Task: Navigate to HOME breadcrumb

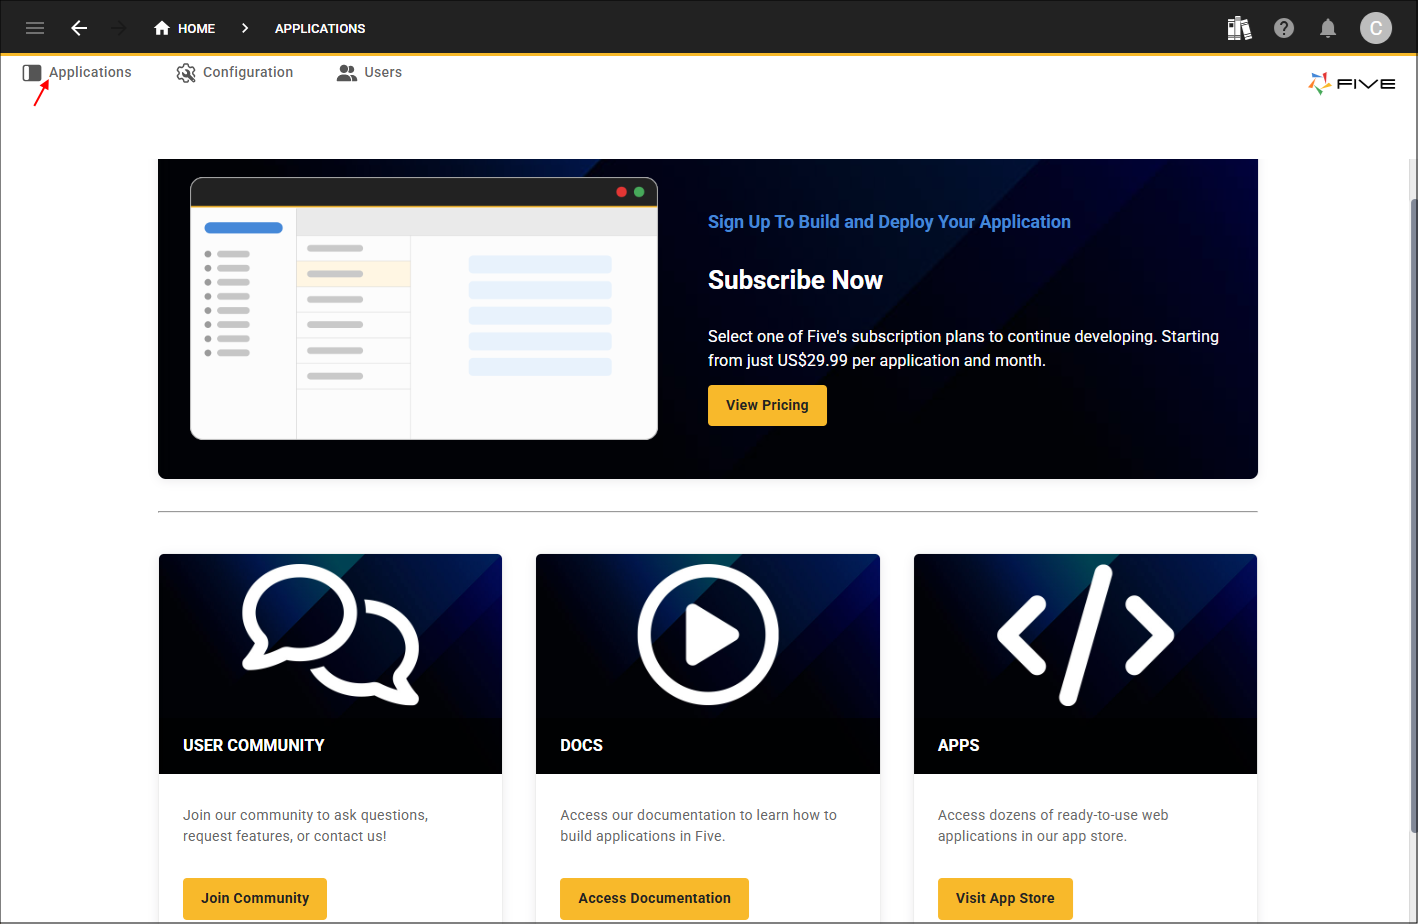Action: point(185,28)
